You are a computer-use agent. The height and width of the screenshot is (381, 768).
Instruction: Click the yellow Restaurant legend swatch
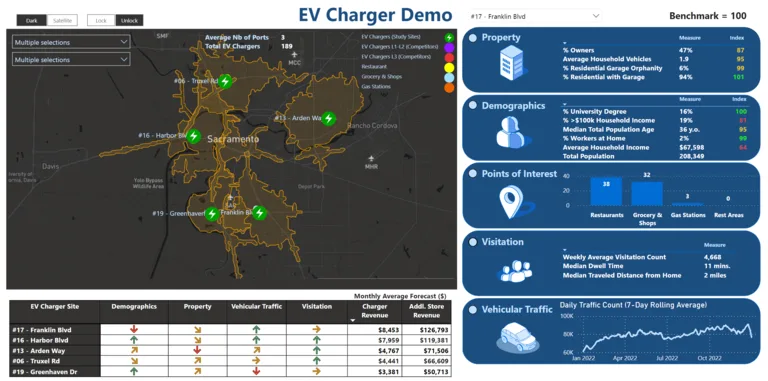click(449, 68)
